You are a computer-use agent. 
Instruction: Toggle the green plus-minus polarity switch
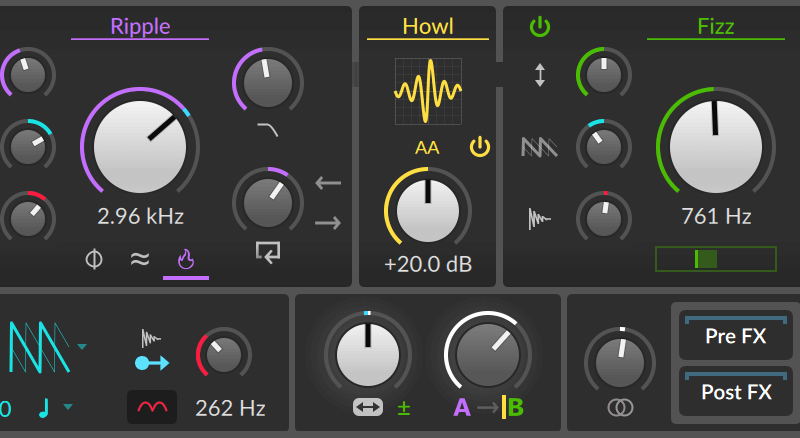(404, 407)
